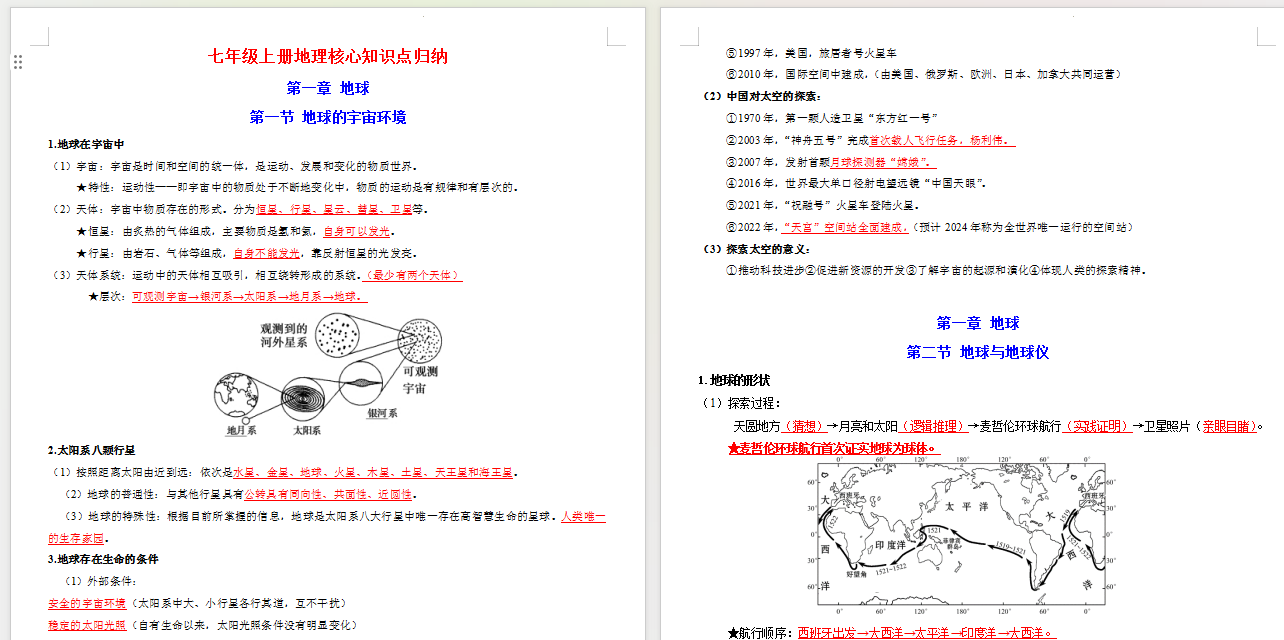Click the red phrase "自身不能发光"
The image size is (1284, 640).
pyautogui.click(x=265, y=253)
